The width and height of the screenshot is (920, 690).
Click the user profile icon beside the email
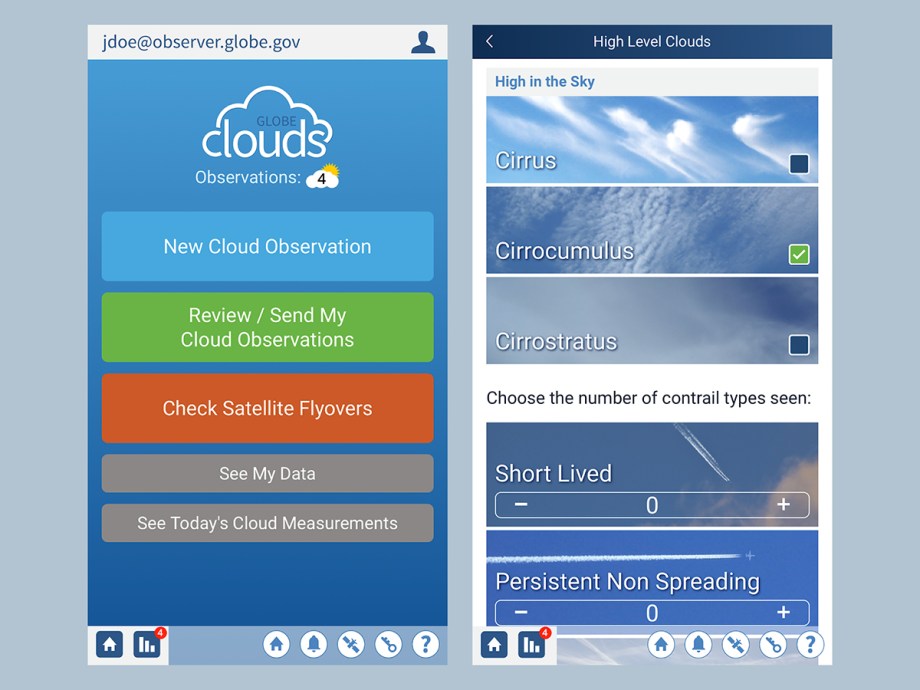pyautogui.click(x=423, y=41)
